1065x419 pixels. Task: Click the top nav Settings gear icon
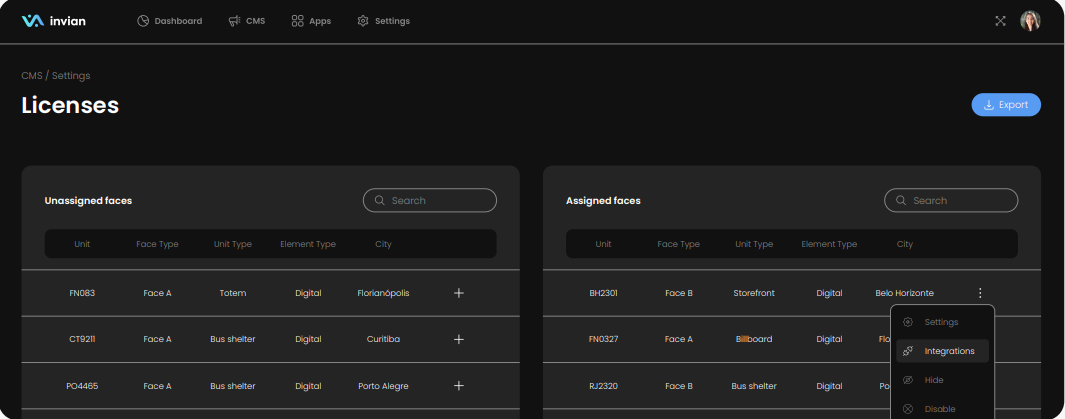pos(363,21)
